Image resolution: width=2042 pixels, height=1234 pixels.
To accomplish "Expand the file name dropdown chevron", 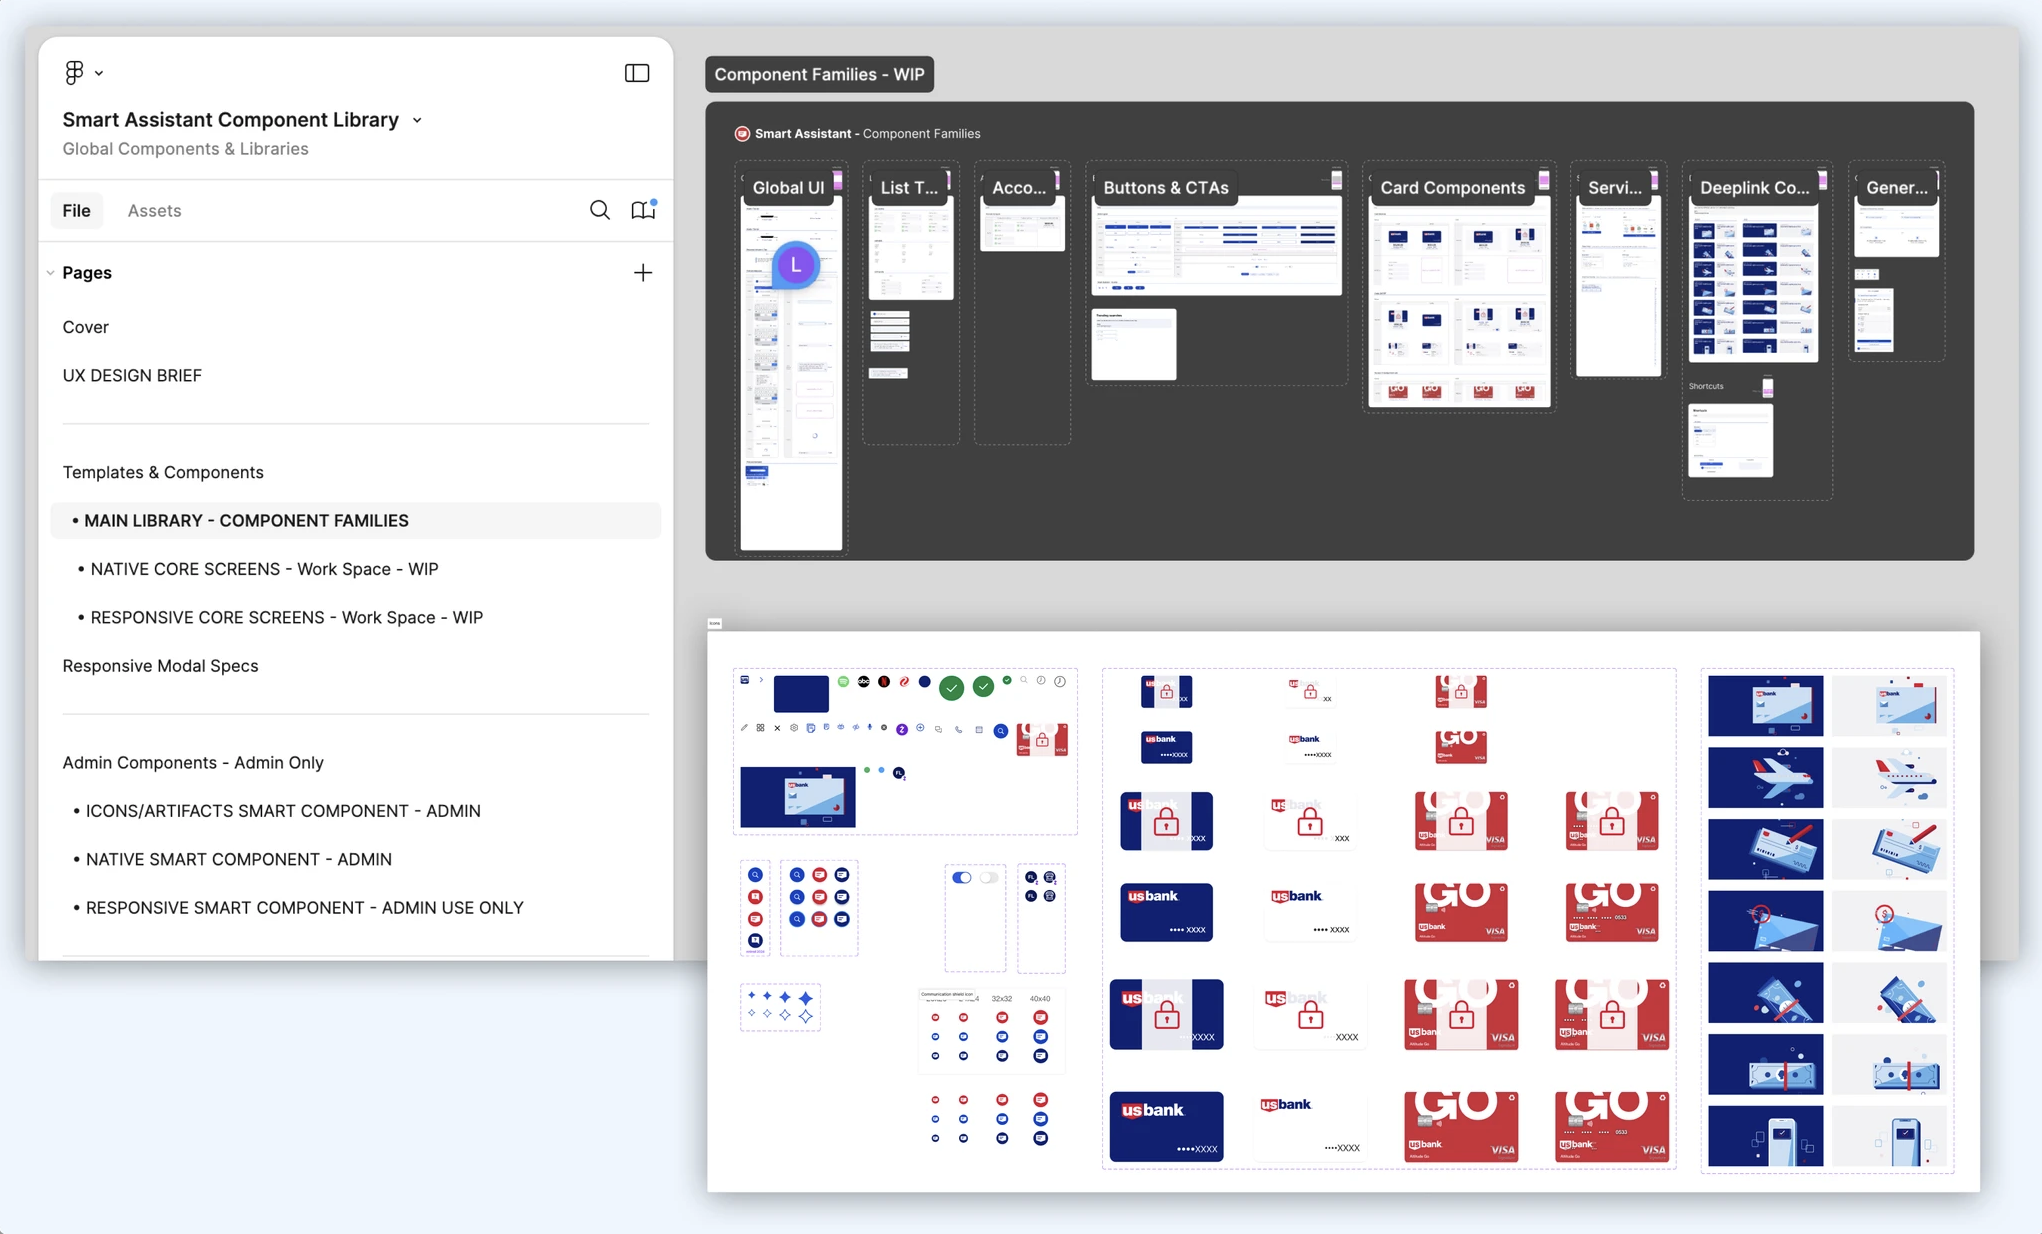I will 417,120.
